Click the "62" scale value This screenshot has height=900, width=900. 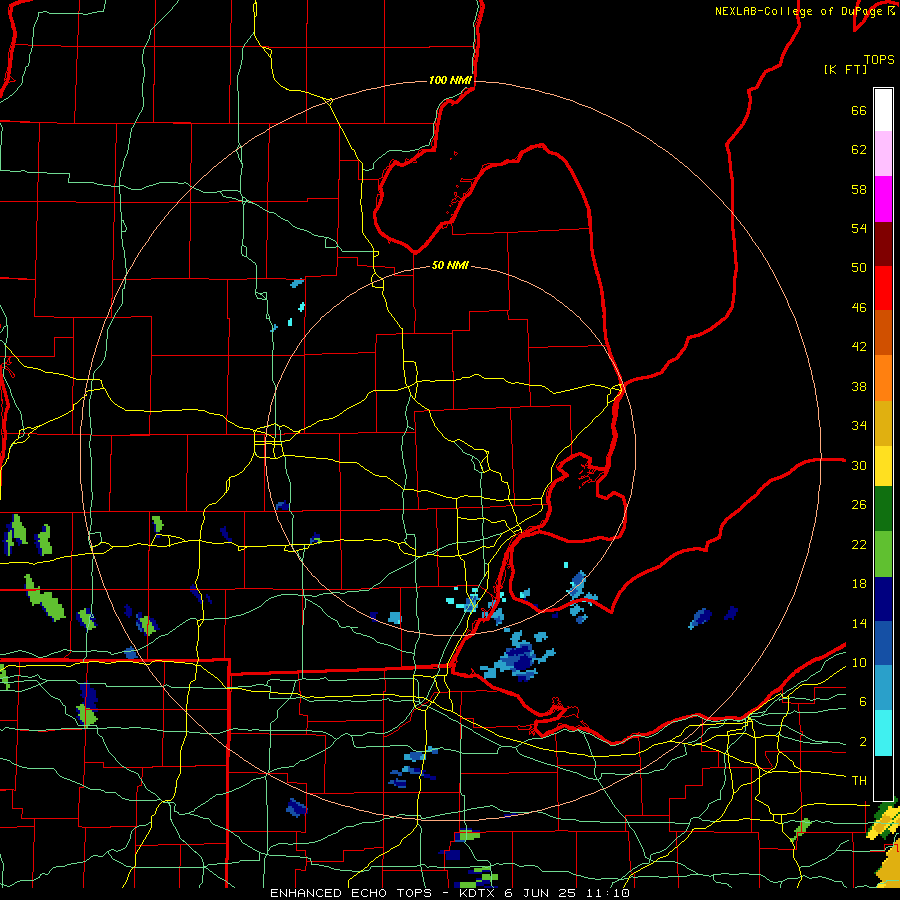click(859, 150)
